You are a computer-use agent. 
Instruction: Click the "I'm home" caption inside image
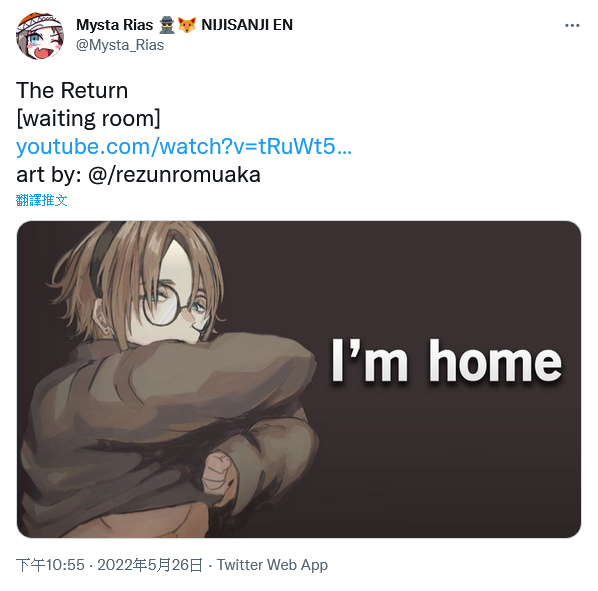point(446,361)
